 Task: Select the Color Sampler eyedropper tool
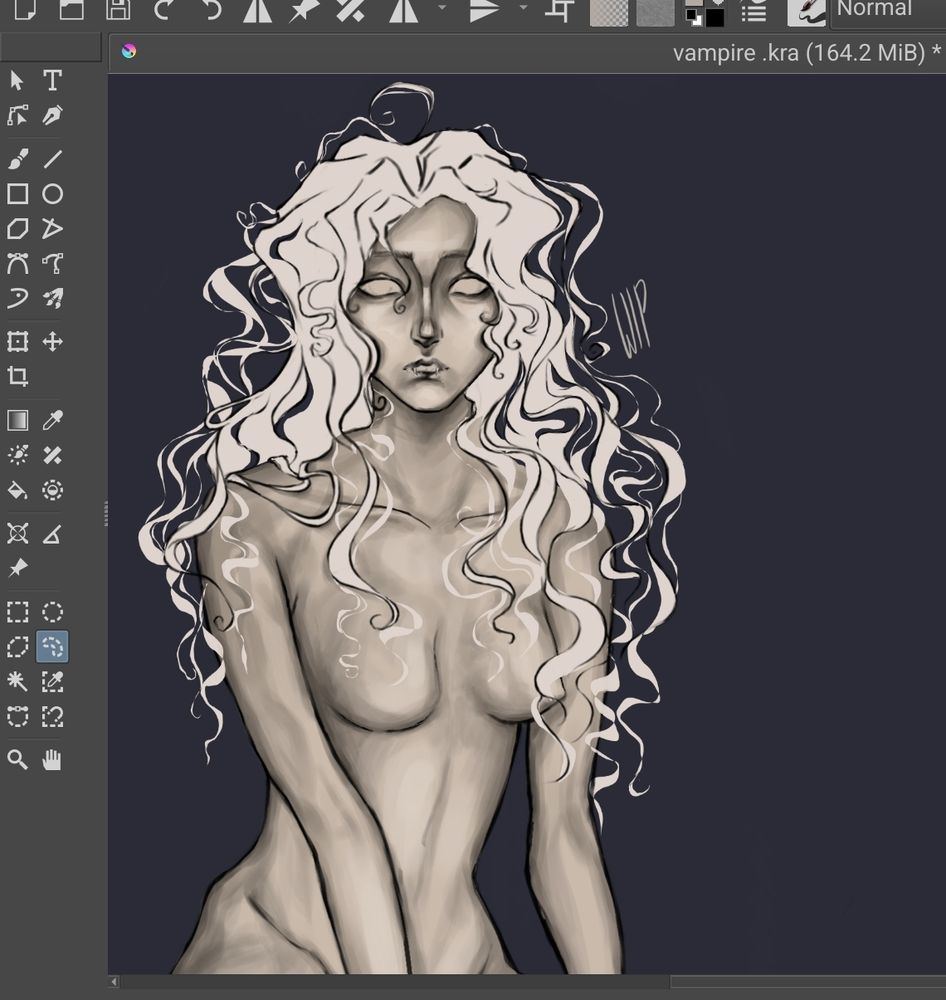tap(52, 420)
